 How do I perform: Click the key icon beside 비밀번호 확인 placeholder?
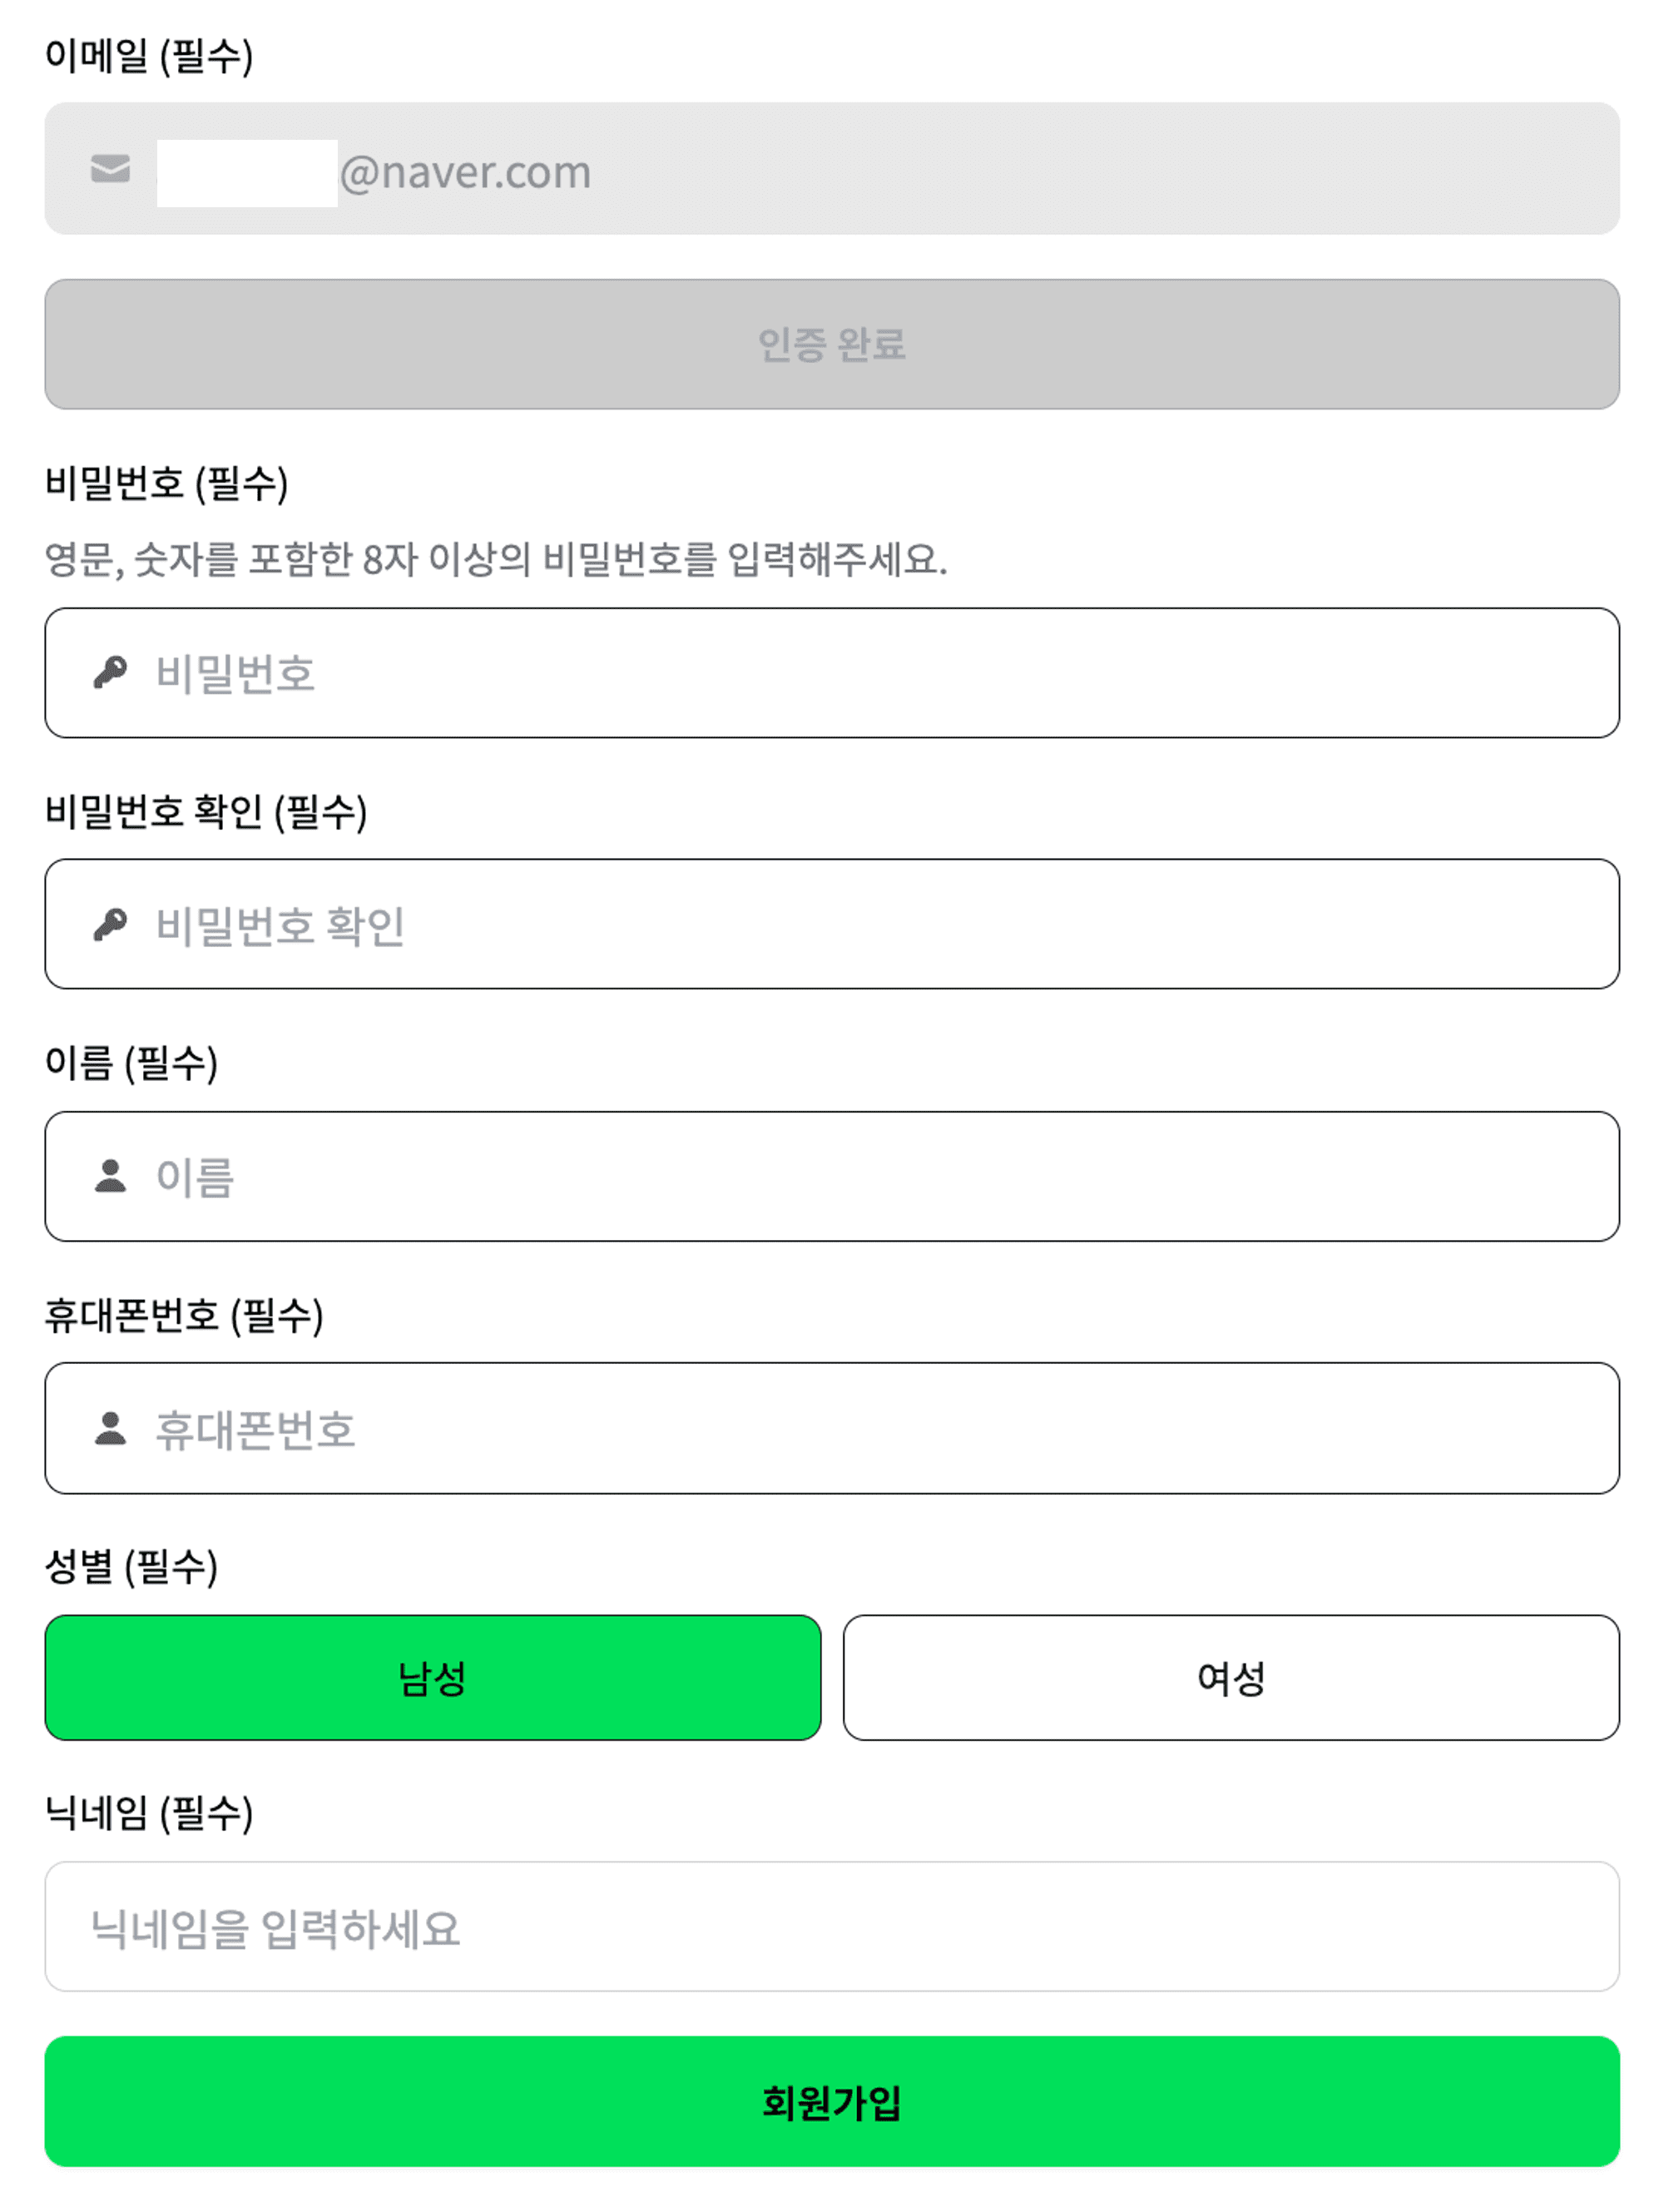pos(110,924)
